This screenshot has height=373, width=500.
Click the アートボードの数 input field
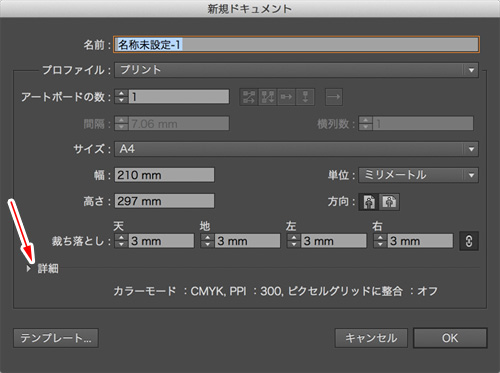pos(179,97)
